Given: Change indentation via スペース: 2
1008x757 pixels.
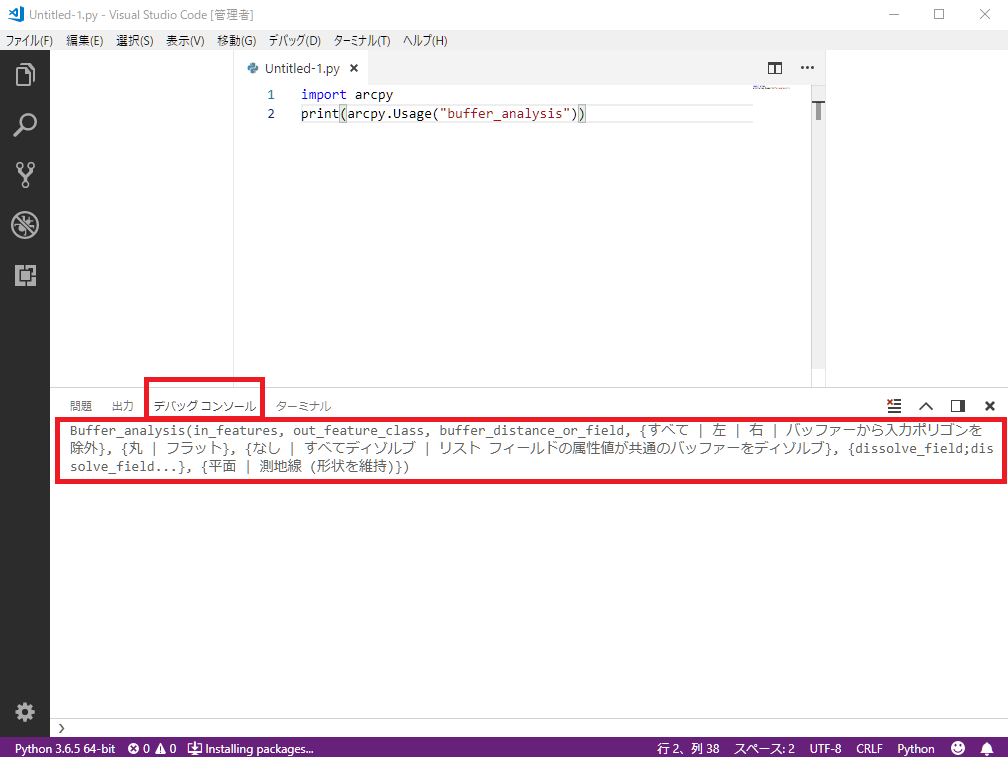Looking at the screenshot, I should [764, 749].
